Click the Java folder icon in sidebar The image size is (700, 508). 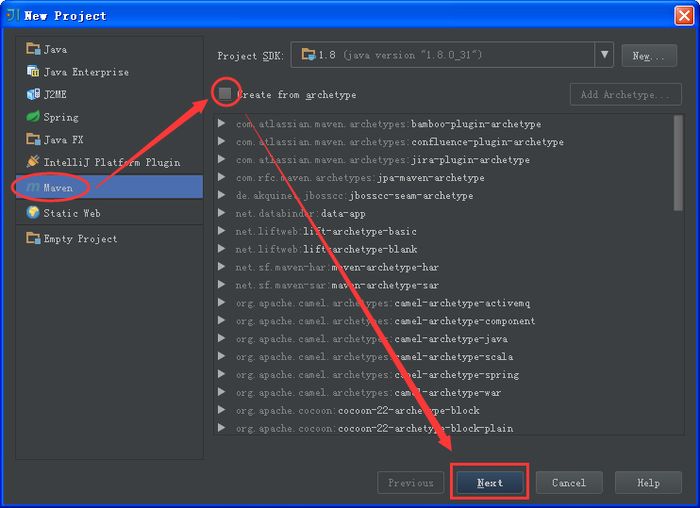tap(33, 49)
